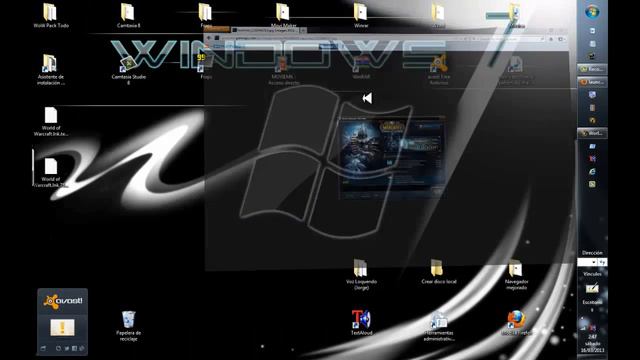Launch Mozilla Firefox from the desktop

516,322
